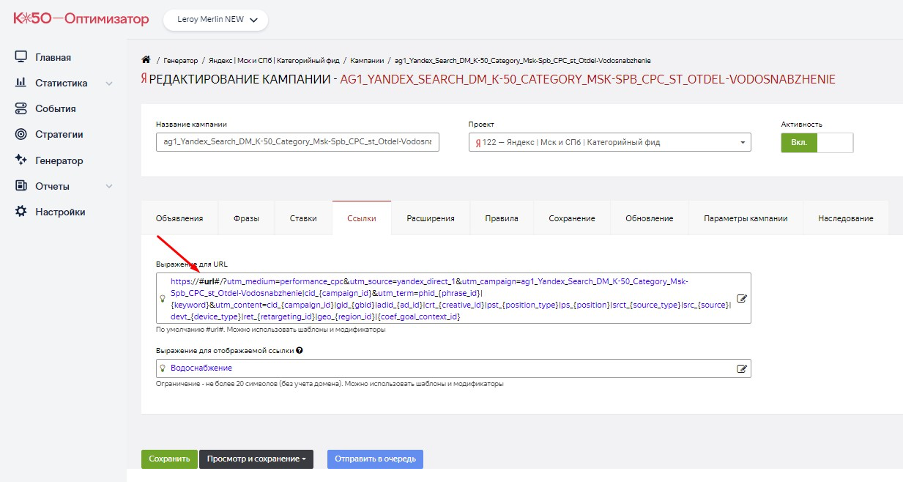The width and height of the screenshot is (904, 482).
Task: Expand the Статистика submenu chevron
Action: pyautogui.click(x=109, y=83)
